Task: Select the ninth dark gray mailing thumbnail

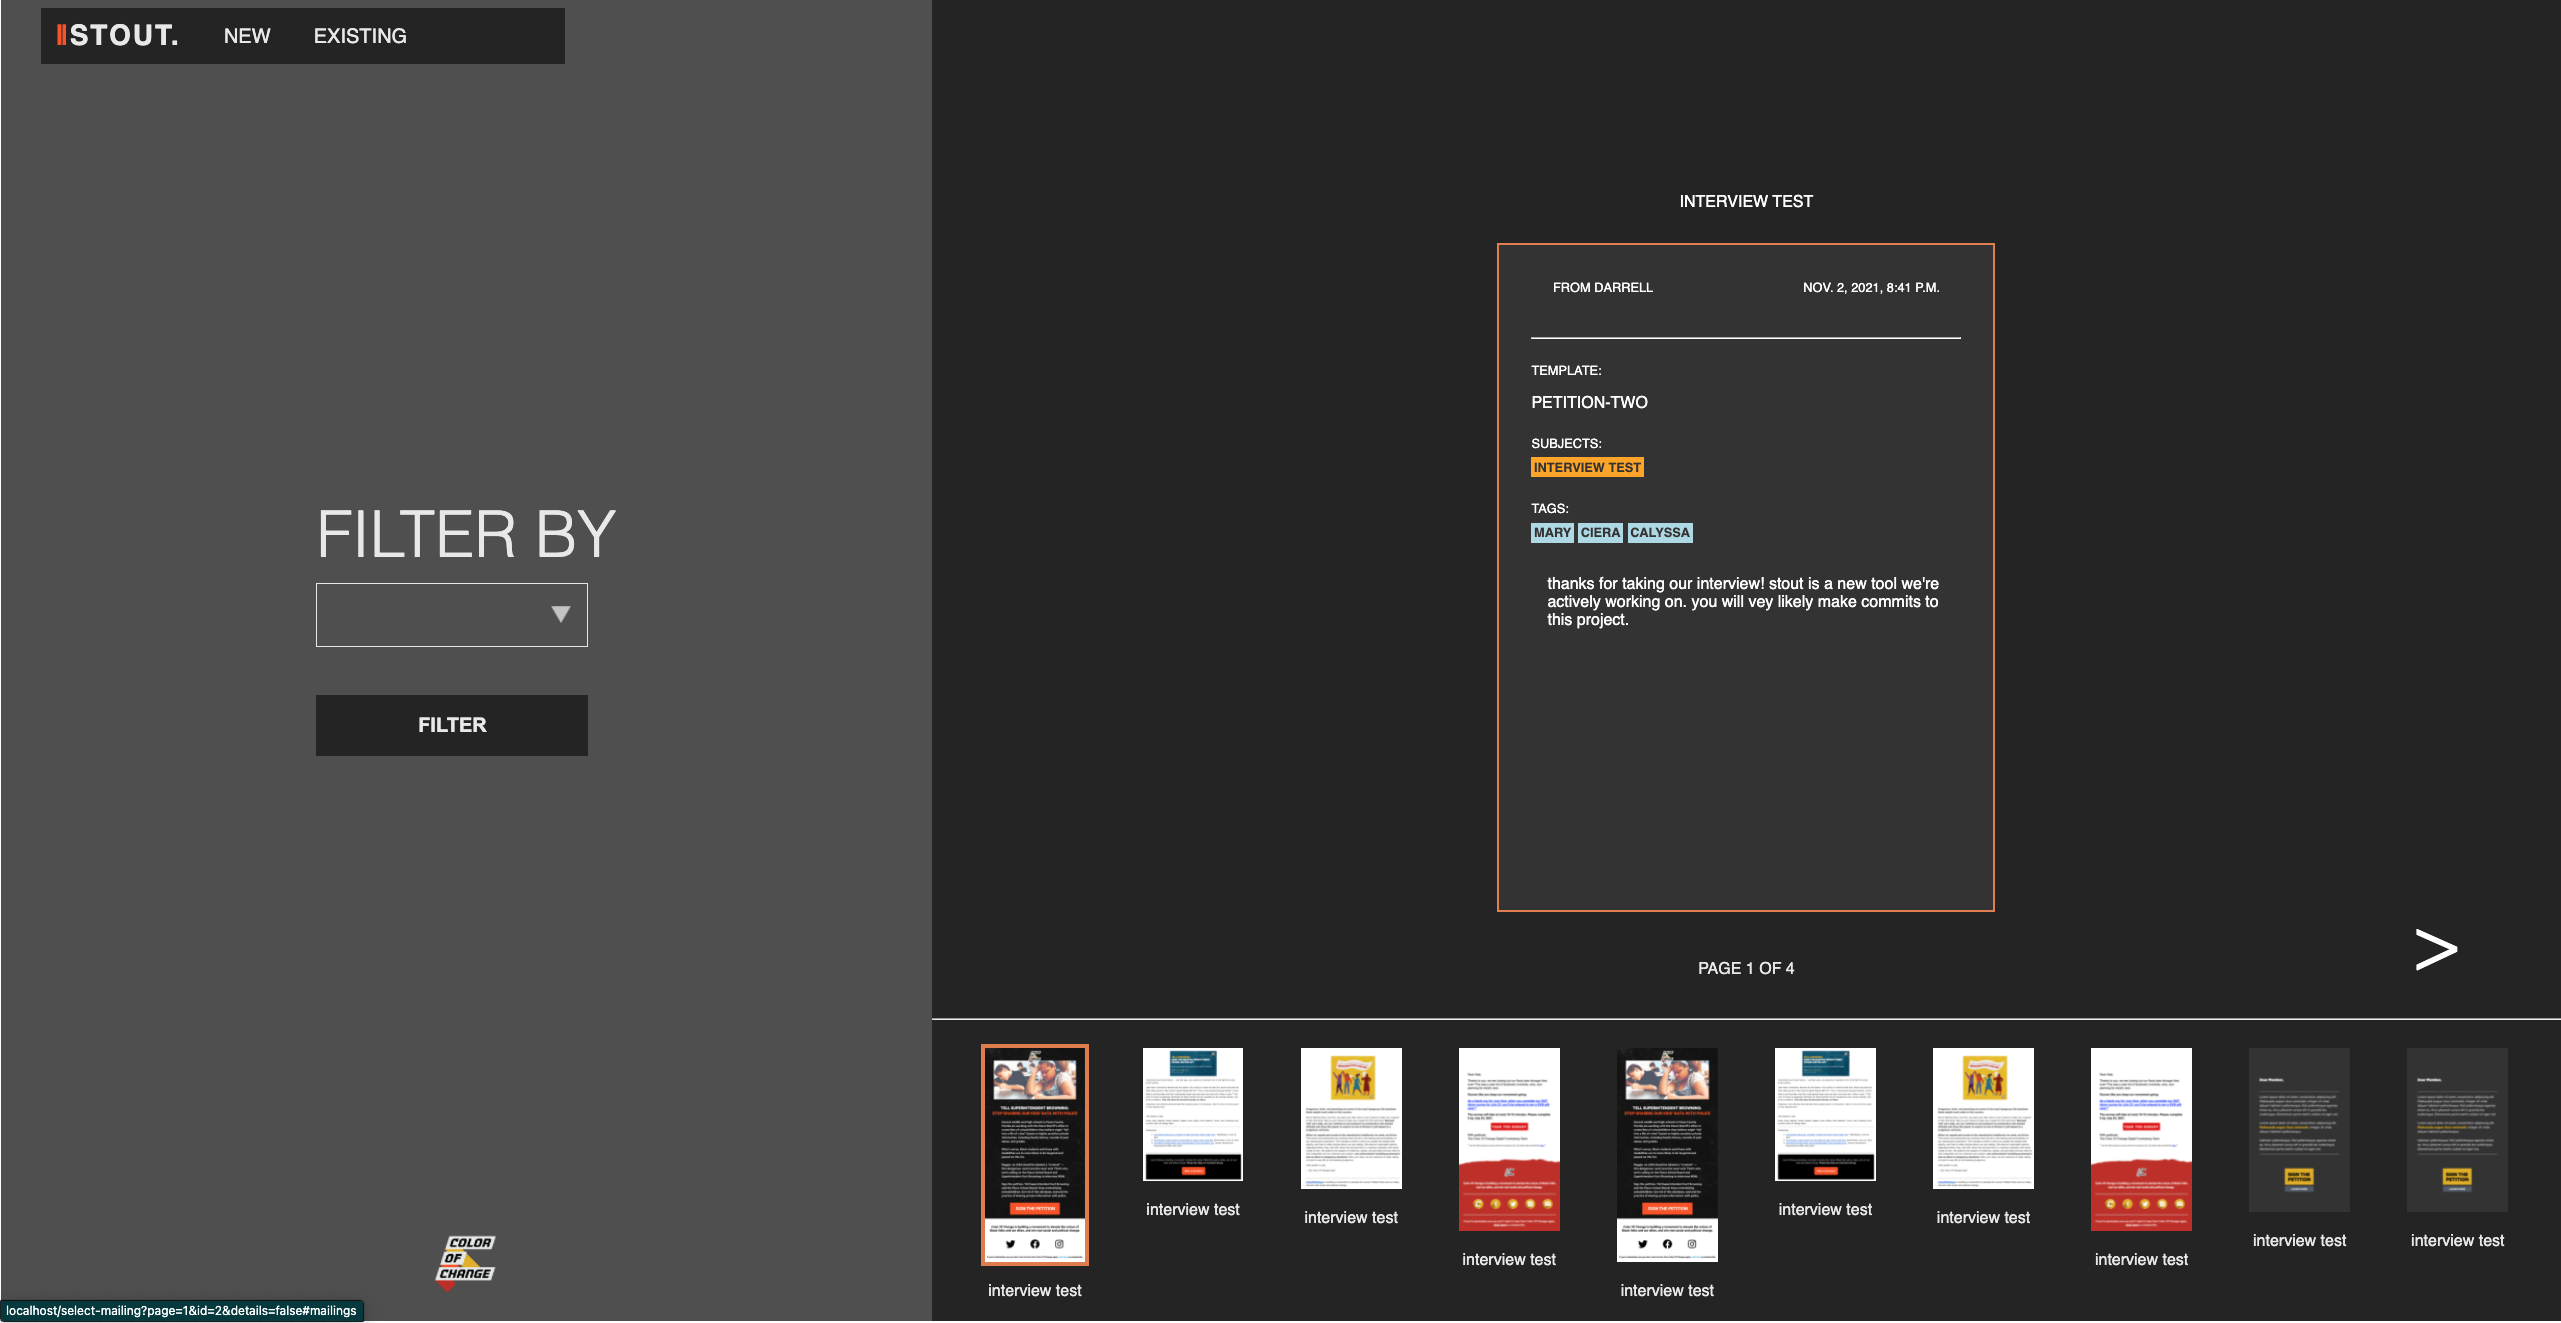Action: point(2299,1129)
